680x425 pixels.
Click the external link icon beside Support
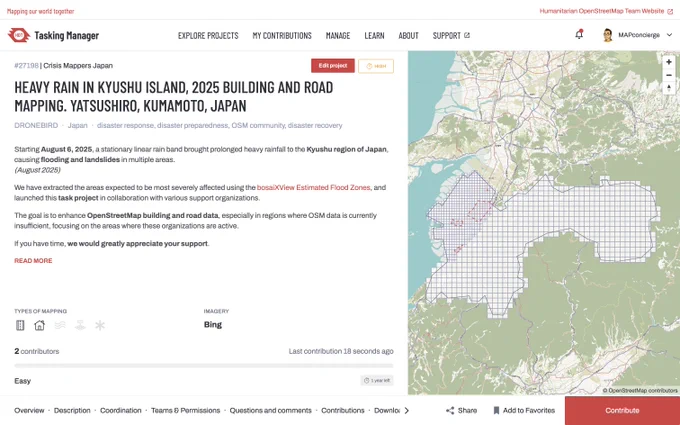467,35
